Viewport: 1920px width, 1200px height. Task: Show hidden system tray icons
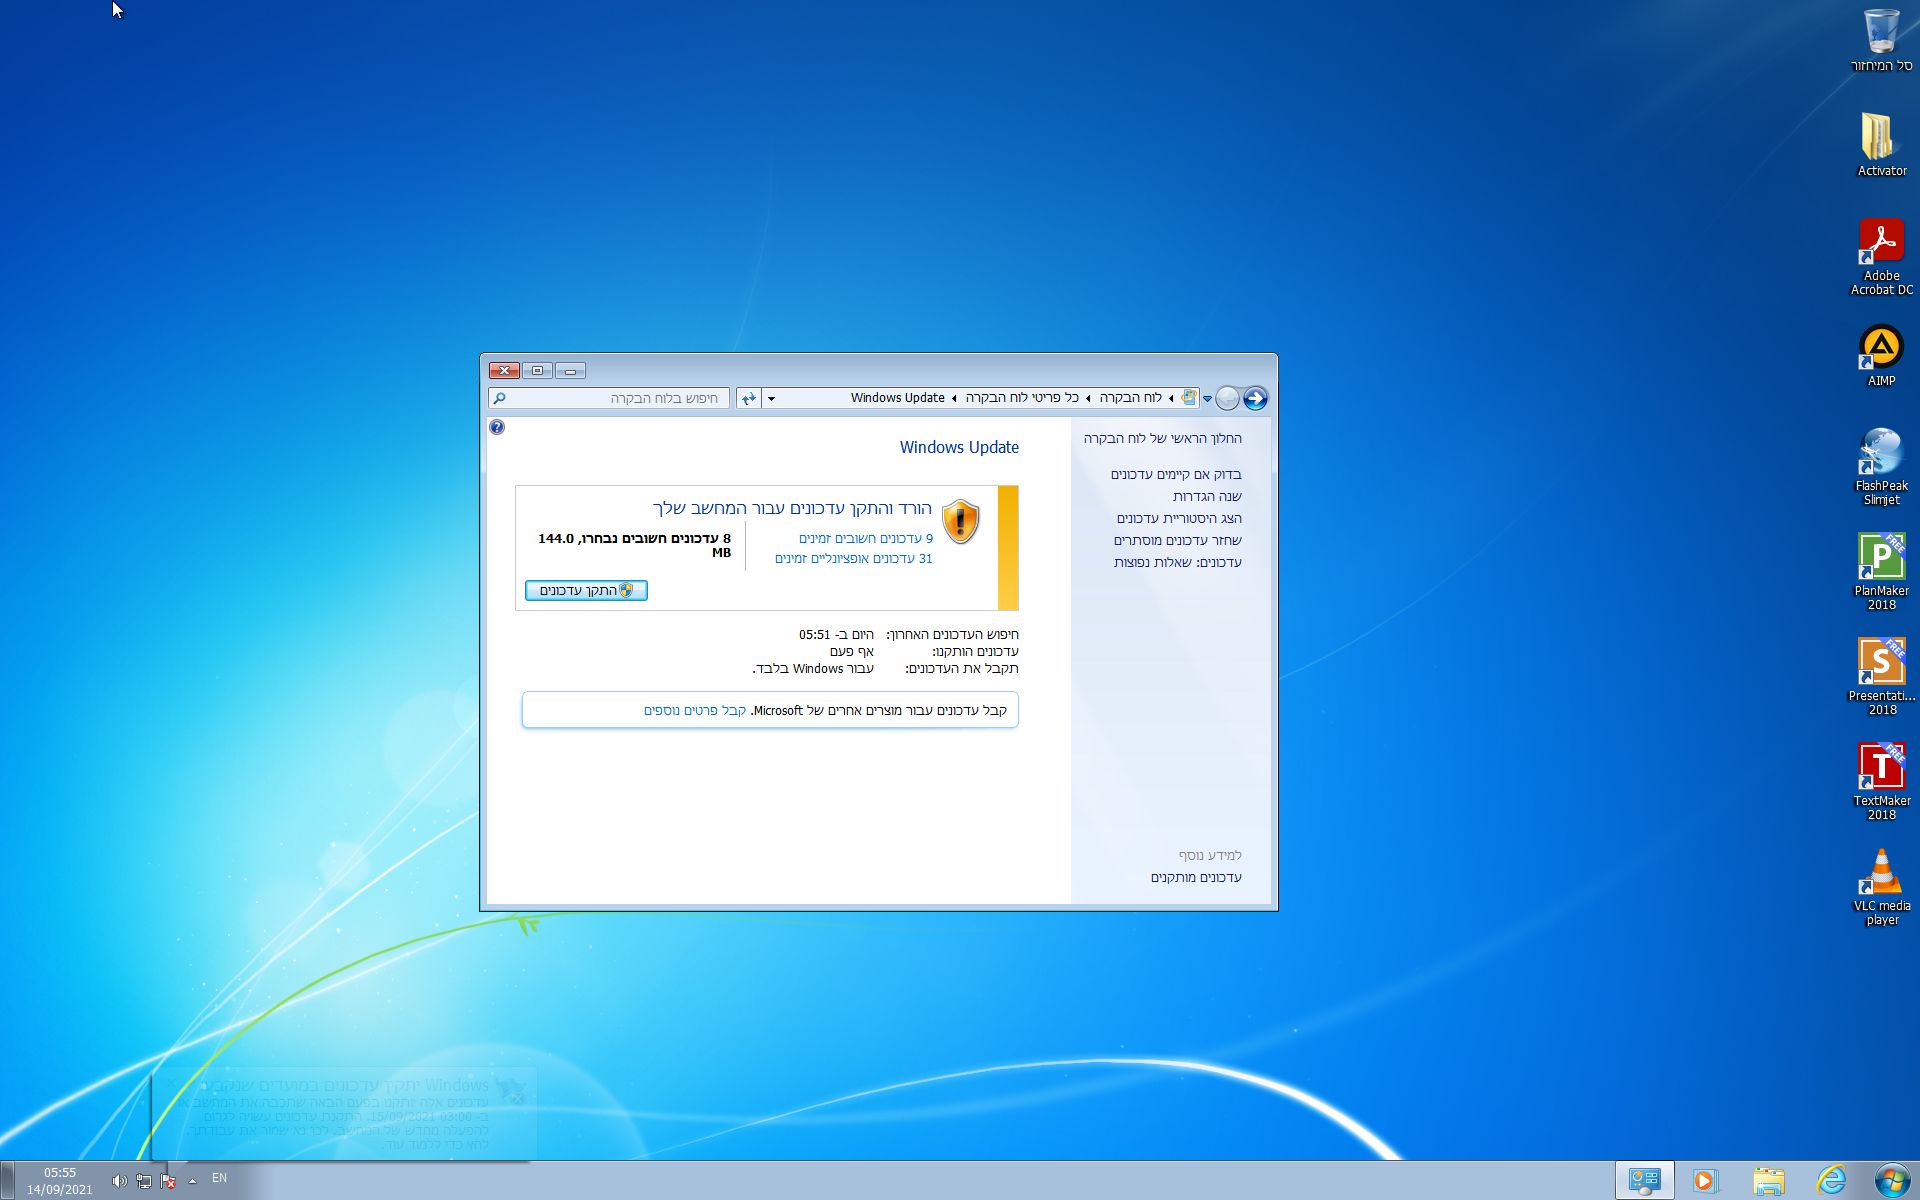[x=192, y=1181]
